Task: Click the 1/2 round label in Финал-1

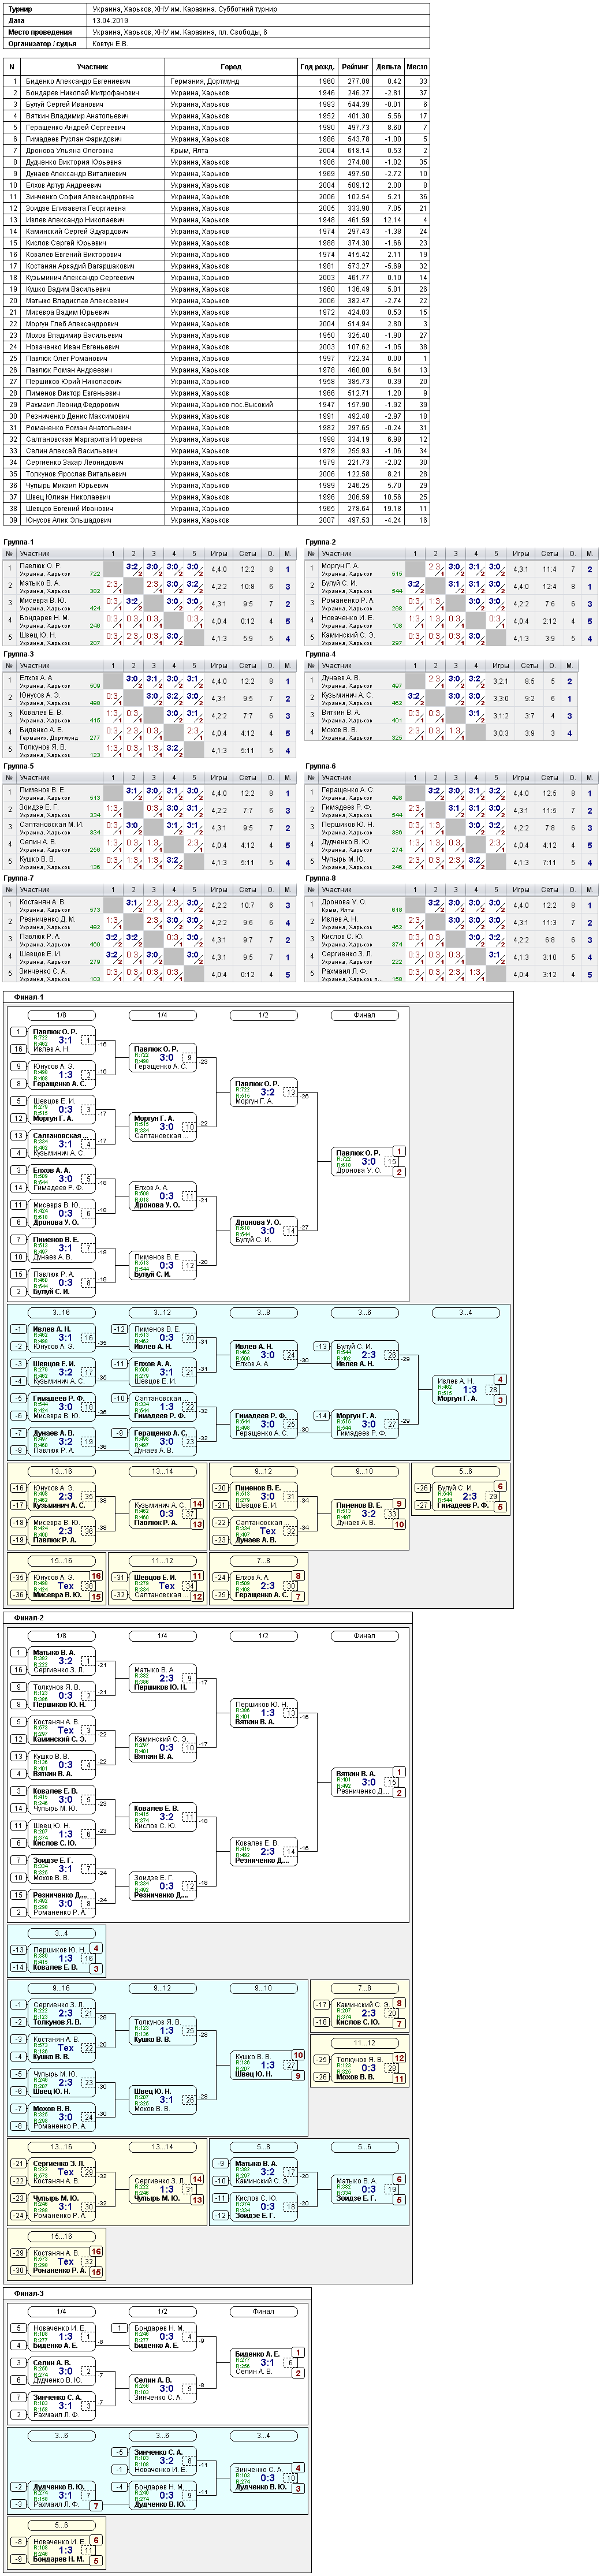Action: (263, 1015)
